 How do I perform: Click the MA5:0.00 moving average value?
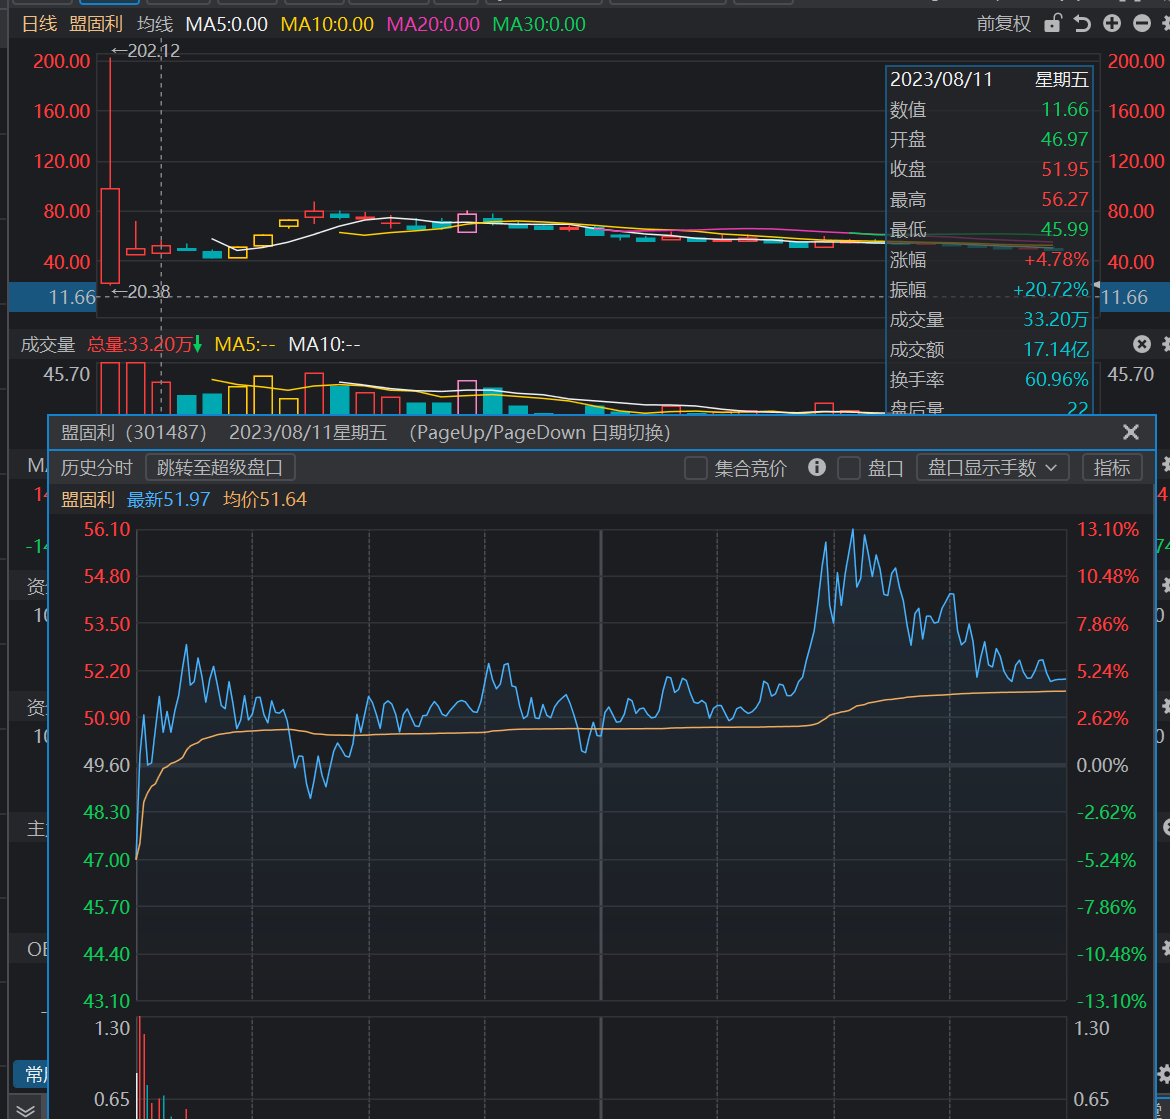(x=227, y=24)
